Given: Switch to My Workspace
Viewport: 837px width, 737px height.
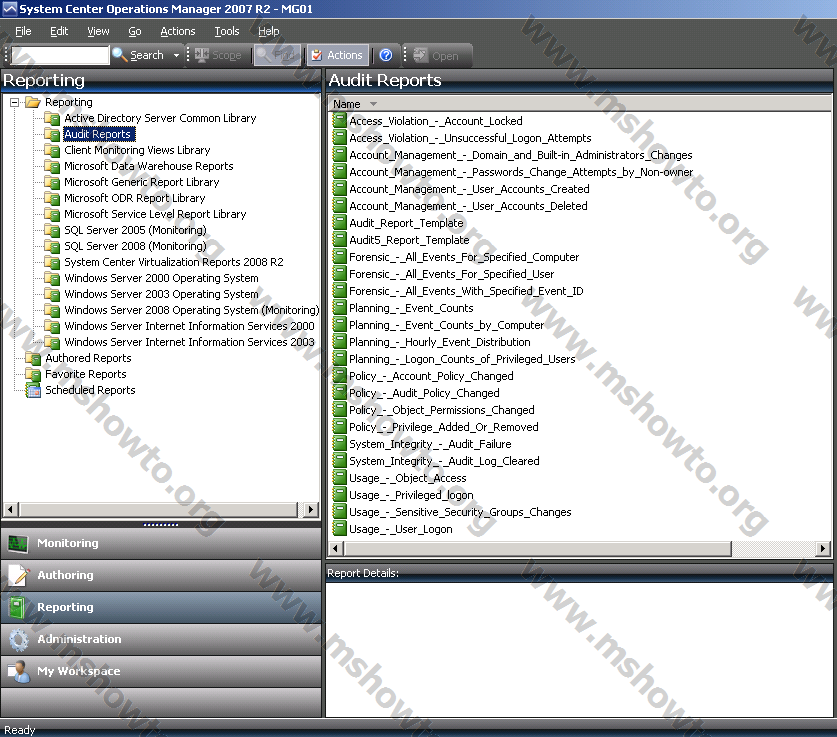Looking at the screenshot, I should click(x=161, y=671).
